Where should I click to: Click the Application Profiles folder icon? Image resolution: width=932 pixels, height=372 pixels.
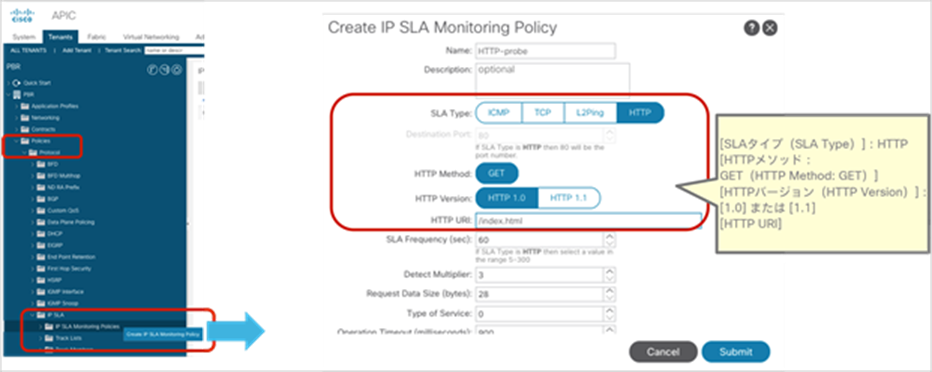click(25, 106)
